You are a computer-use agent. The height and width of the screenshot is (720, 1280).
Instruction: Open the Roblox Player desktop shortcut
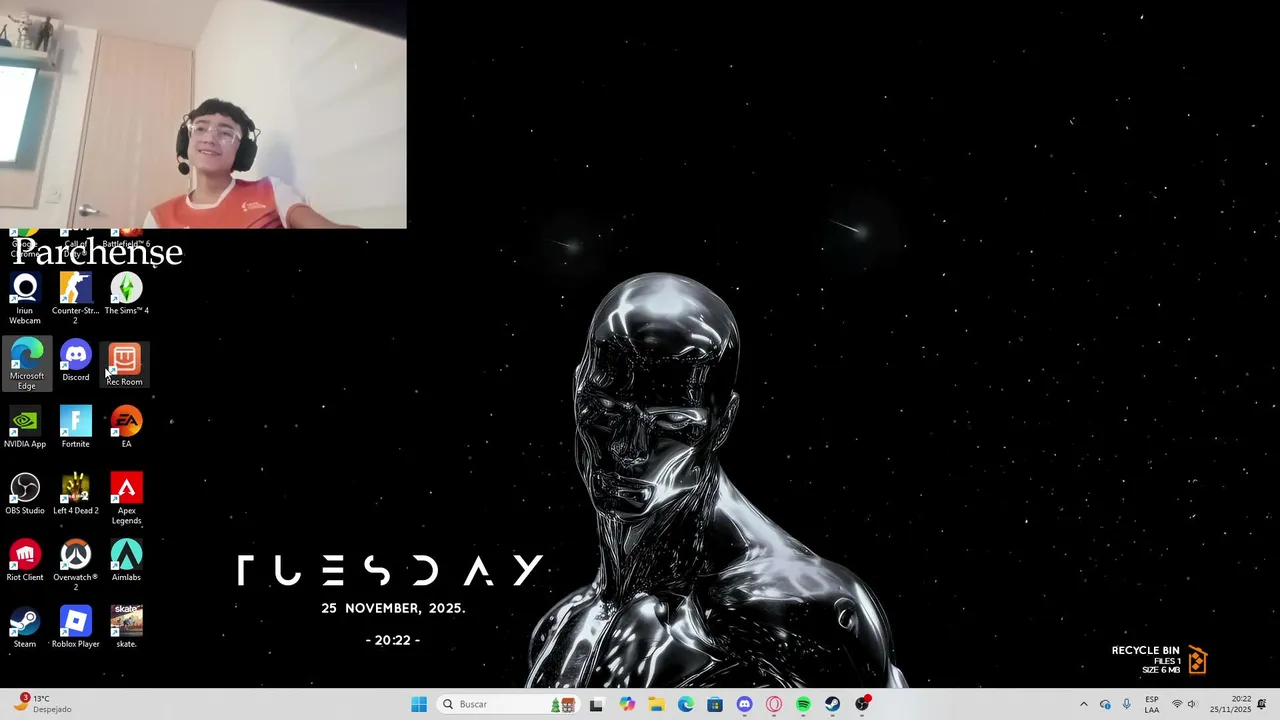(75, 627)
